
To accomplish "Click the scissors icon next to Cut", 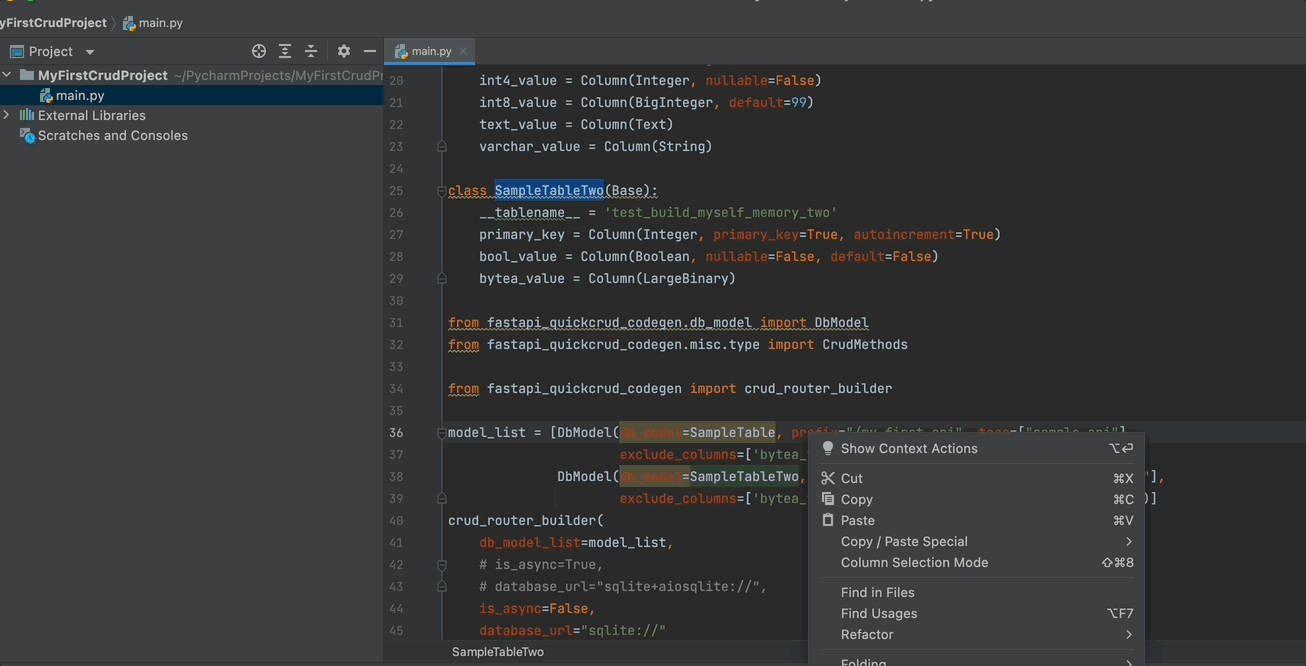I will 827,478.
